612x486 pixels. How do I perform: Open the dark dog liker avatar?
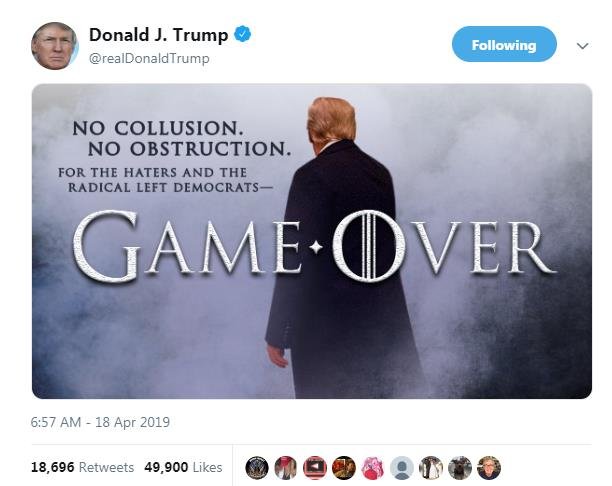(x=460, y=468)
